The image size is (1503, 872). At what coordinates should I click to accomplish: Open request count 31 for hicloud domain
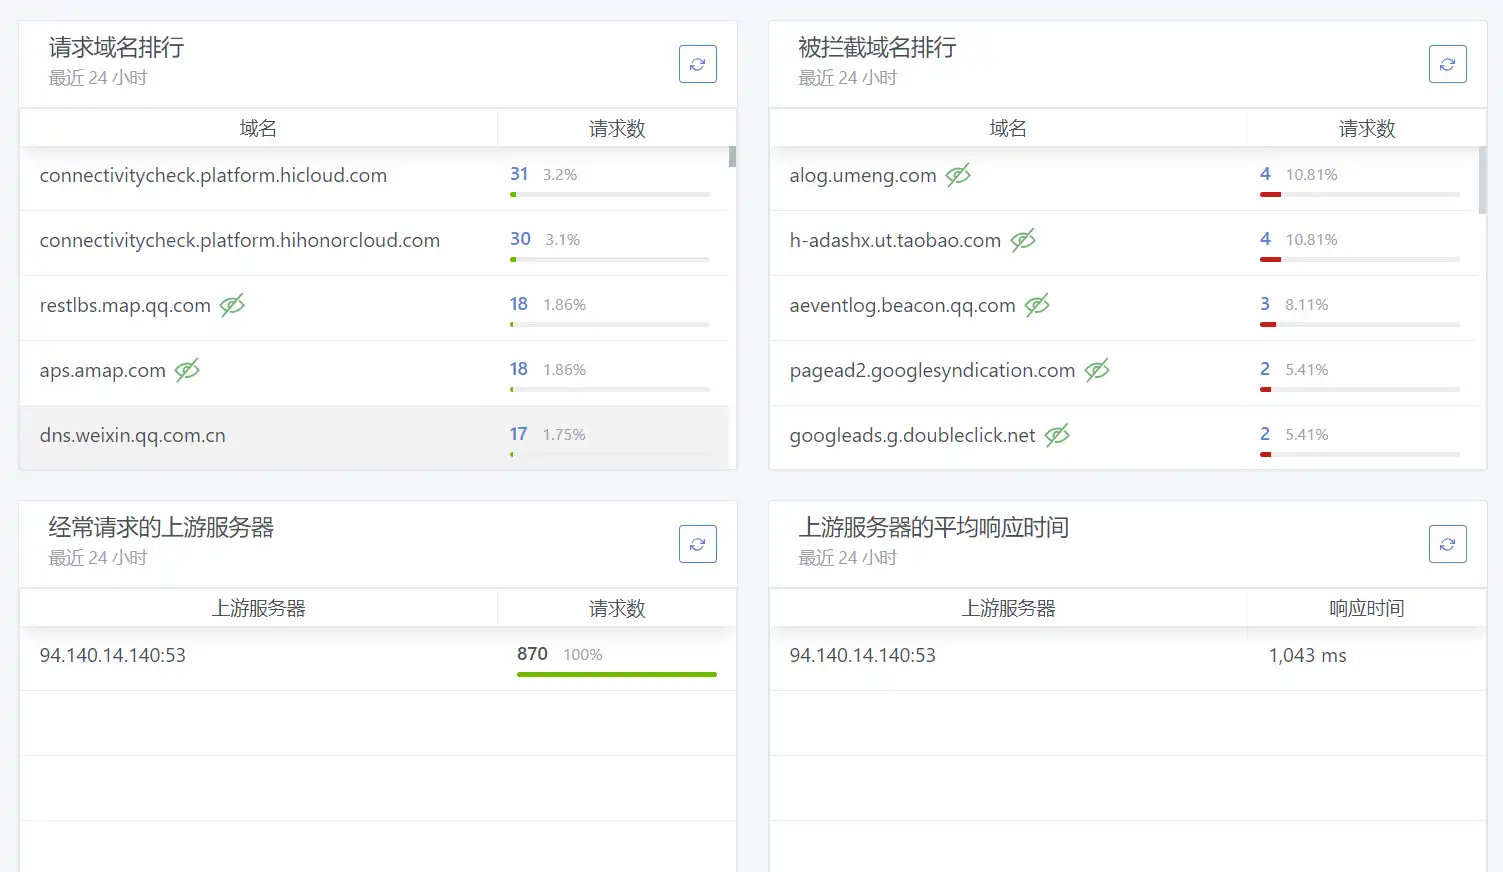pos(519,174)
